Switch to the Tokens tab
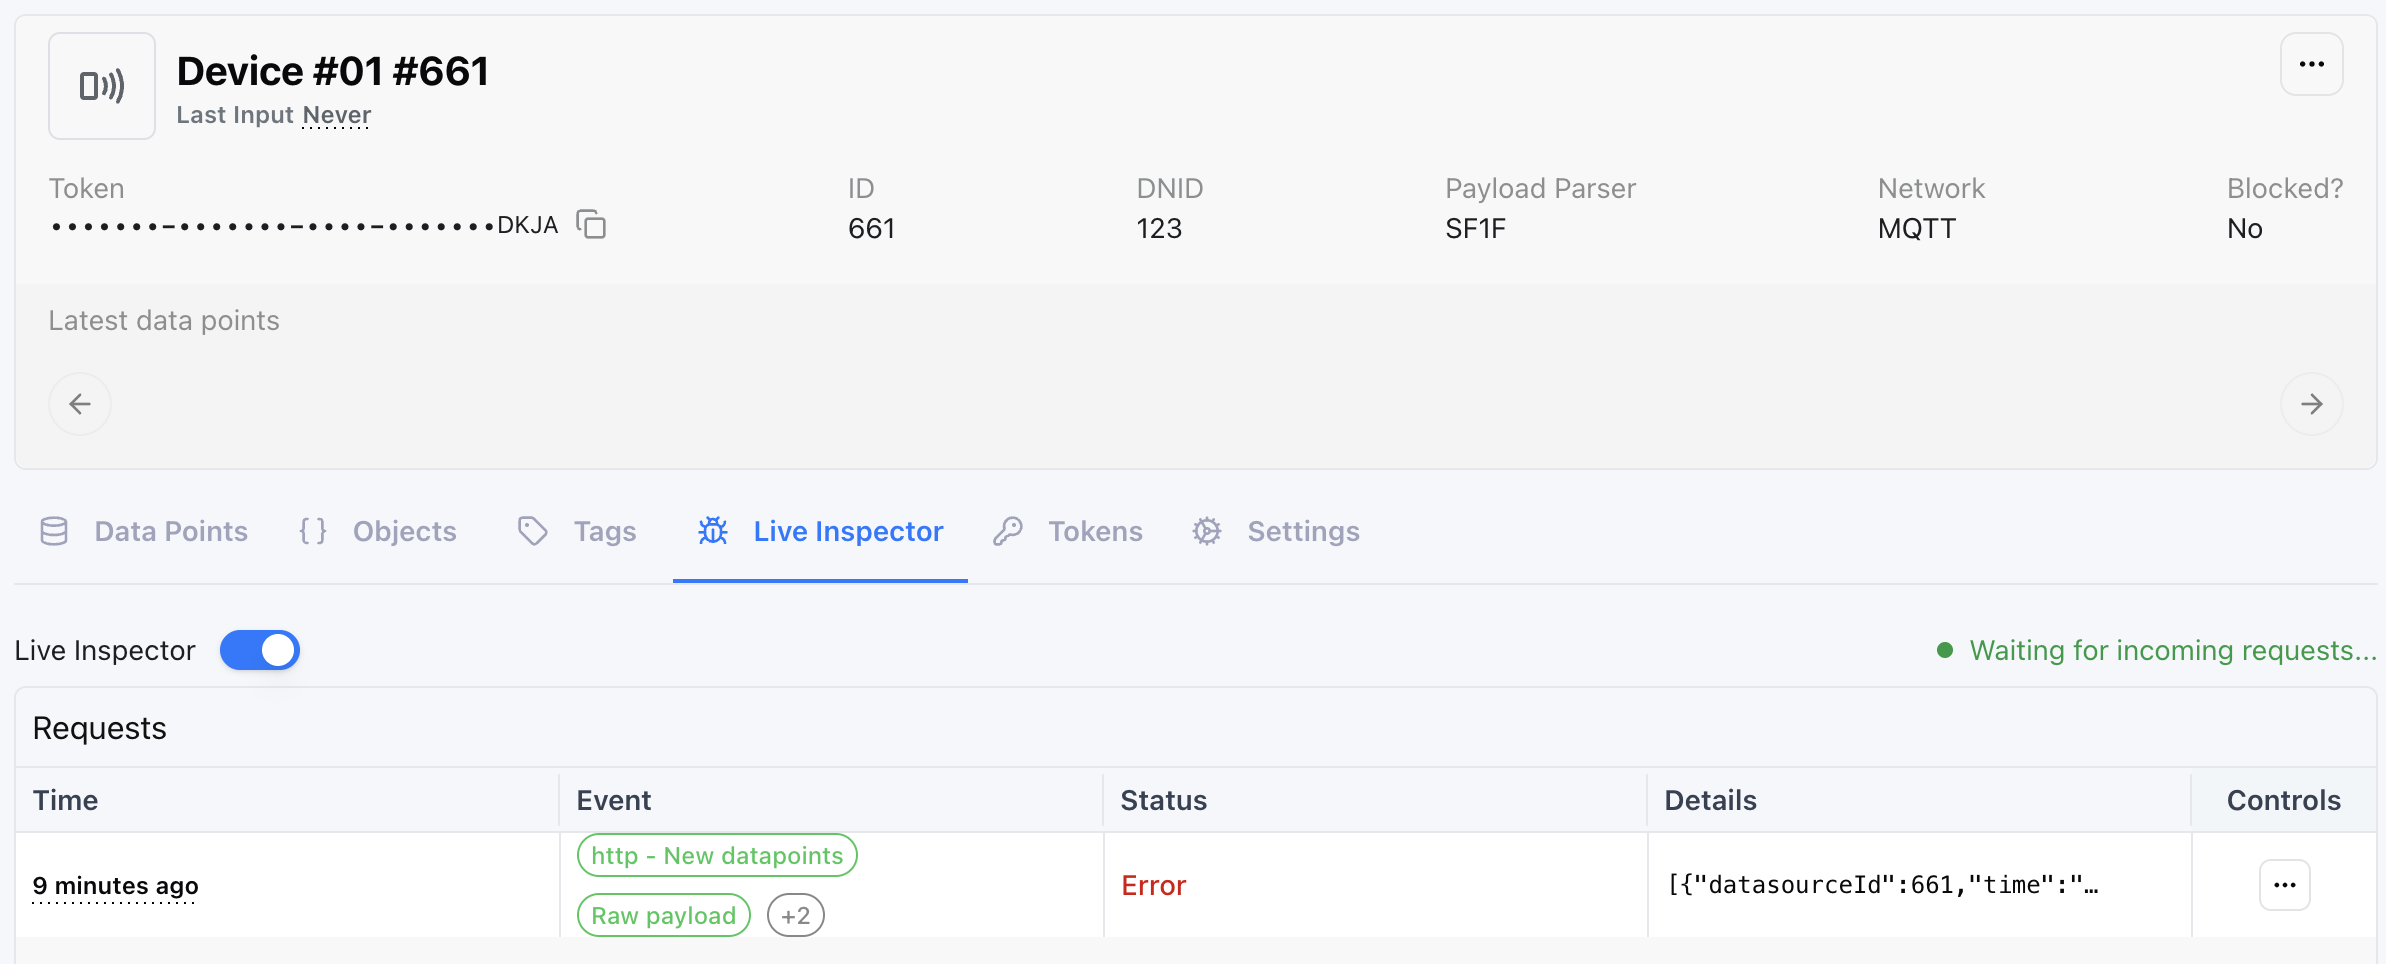Screen dimensions: 2386x964 [x=1095, y=531]
